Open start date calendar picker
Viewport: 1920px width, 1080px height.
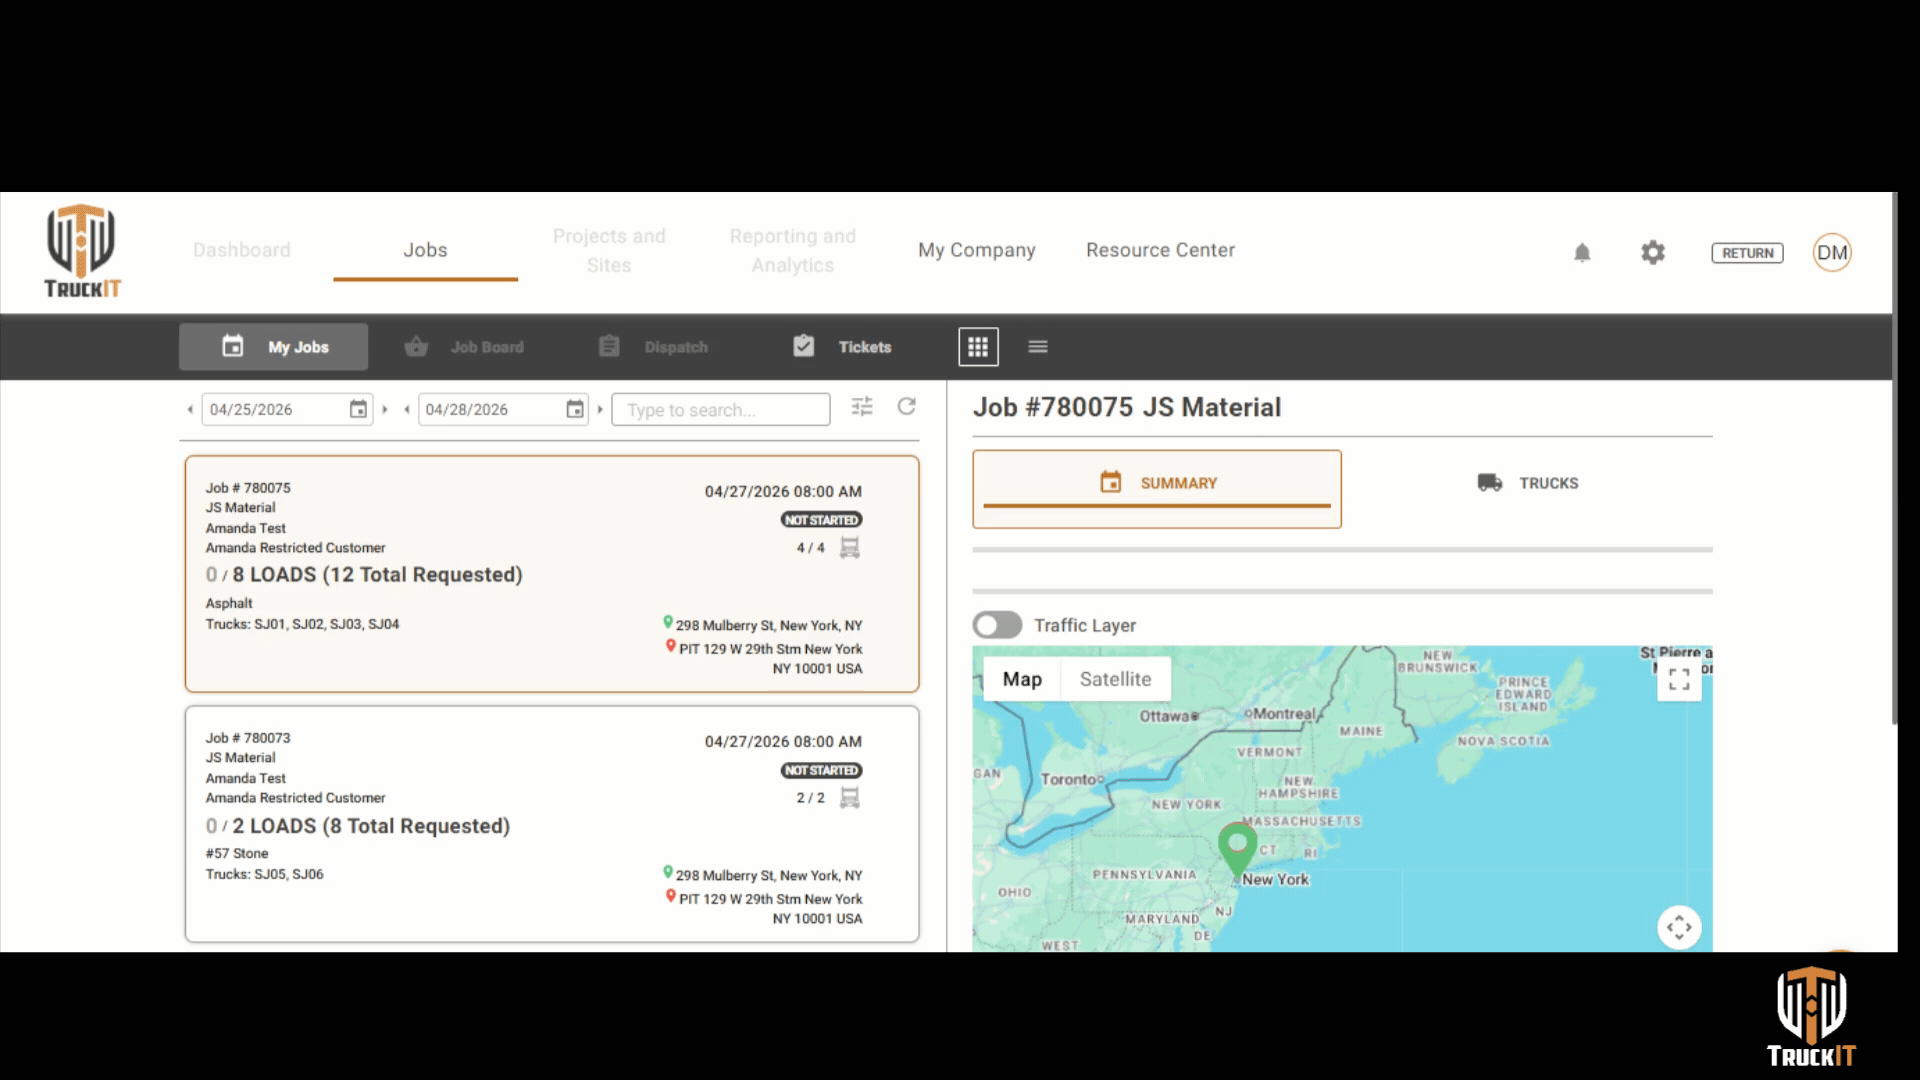[358, 409]
